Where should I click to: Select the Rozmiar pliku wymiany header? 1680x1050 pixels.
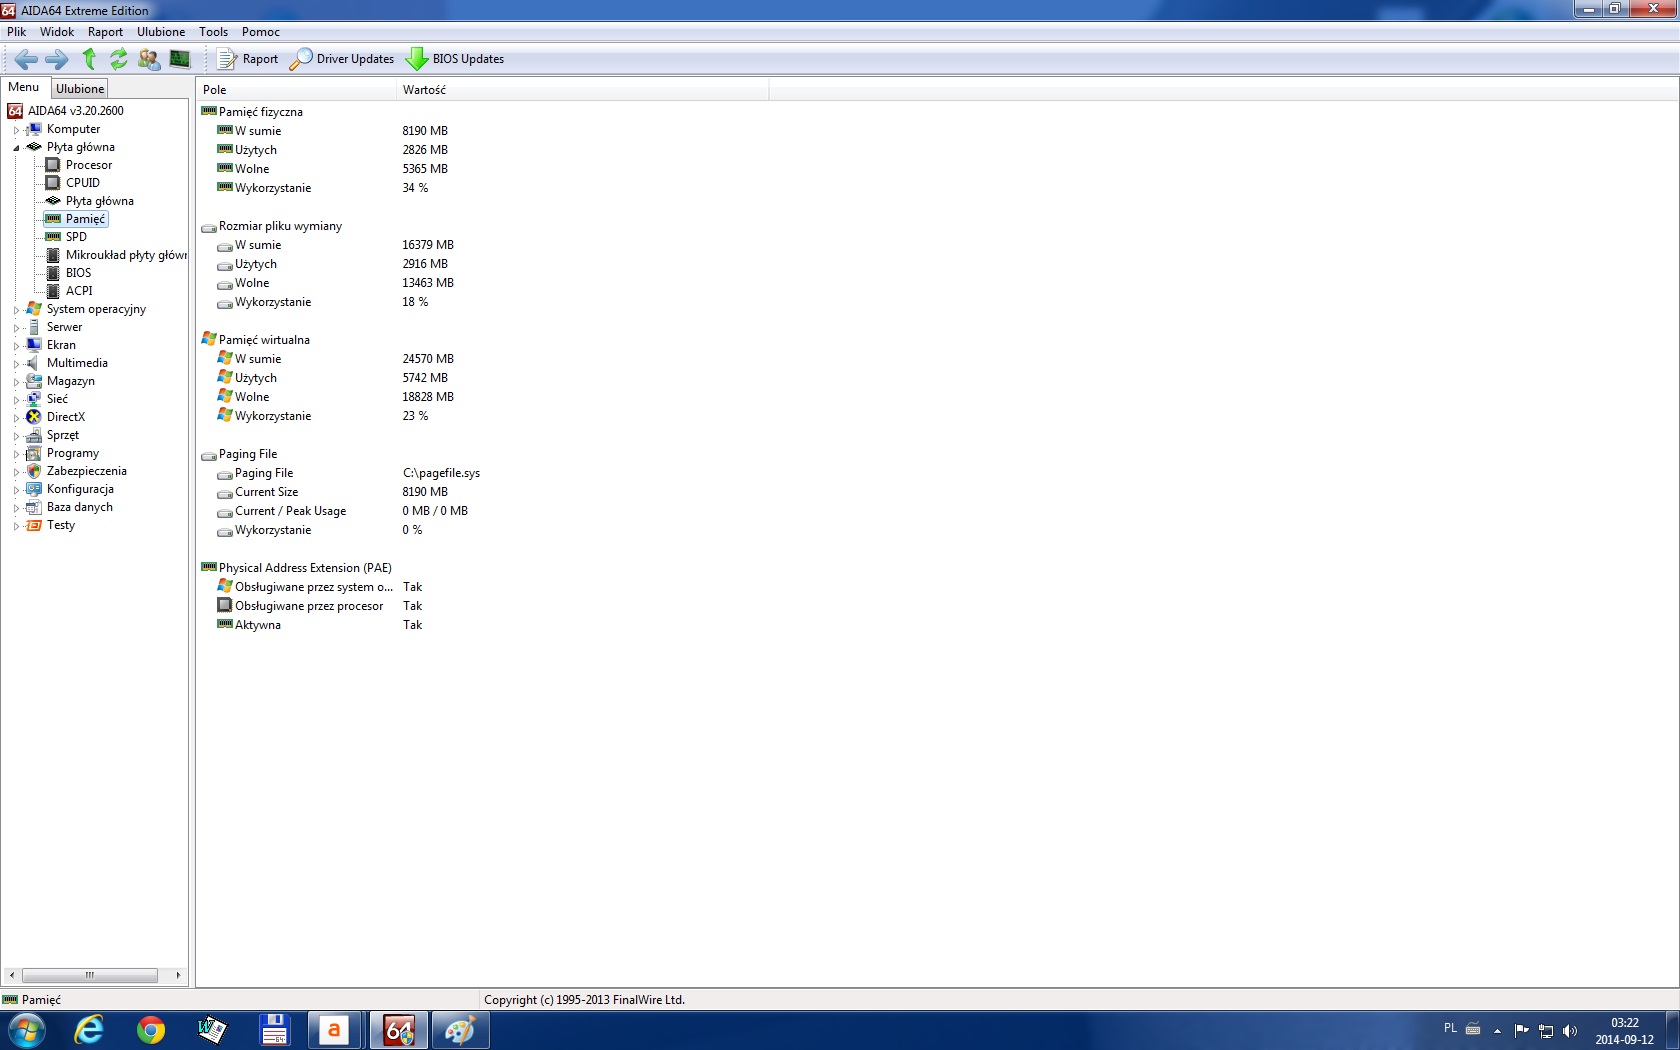[280, 226]
